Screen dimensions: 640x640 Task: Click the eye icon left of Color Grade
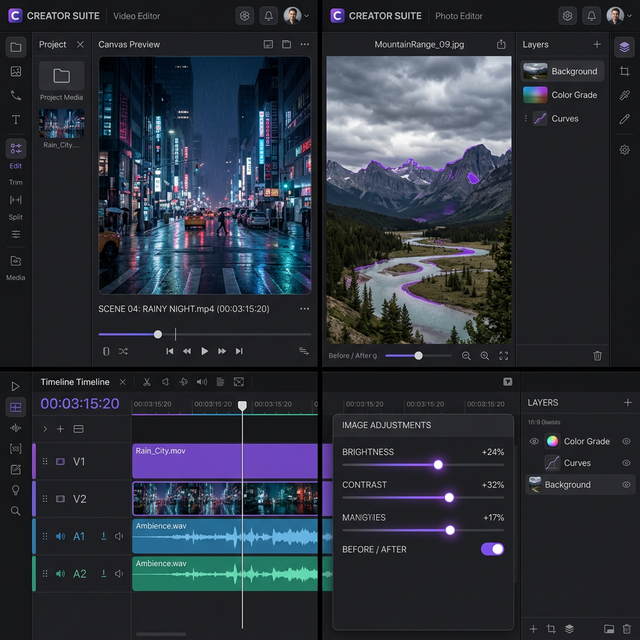pyautogui.click(x=534, y=441)
